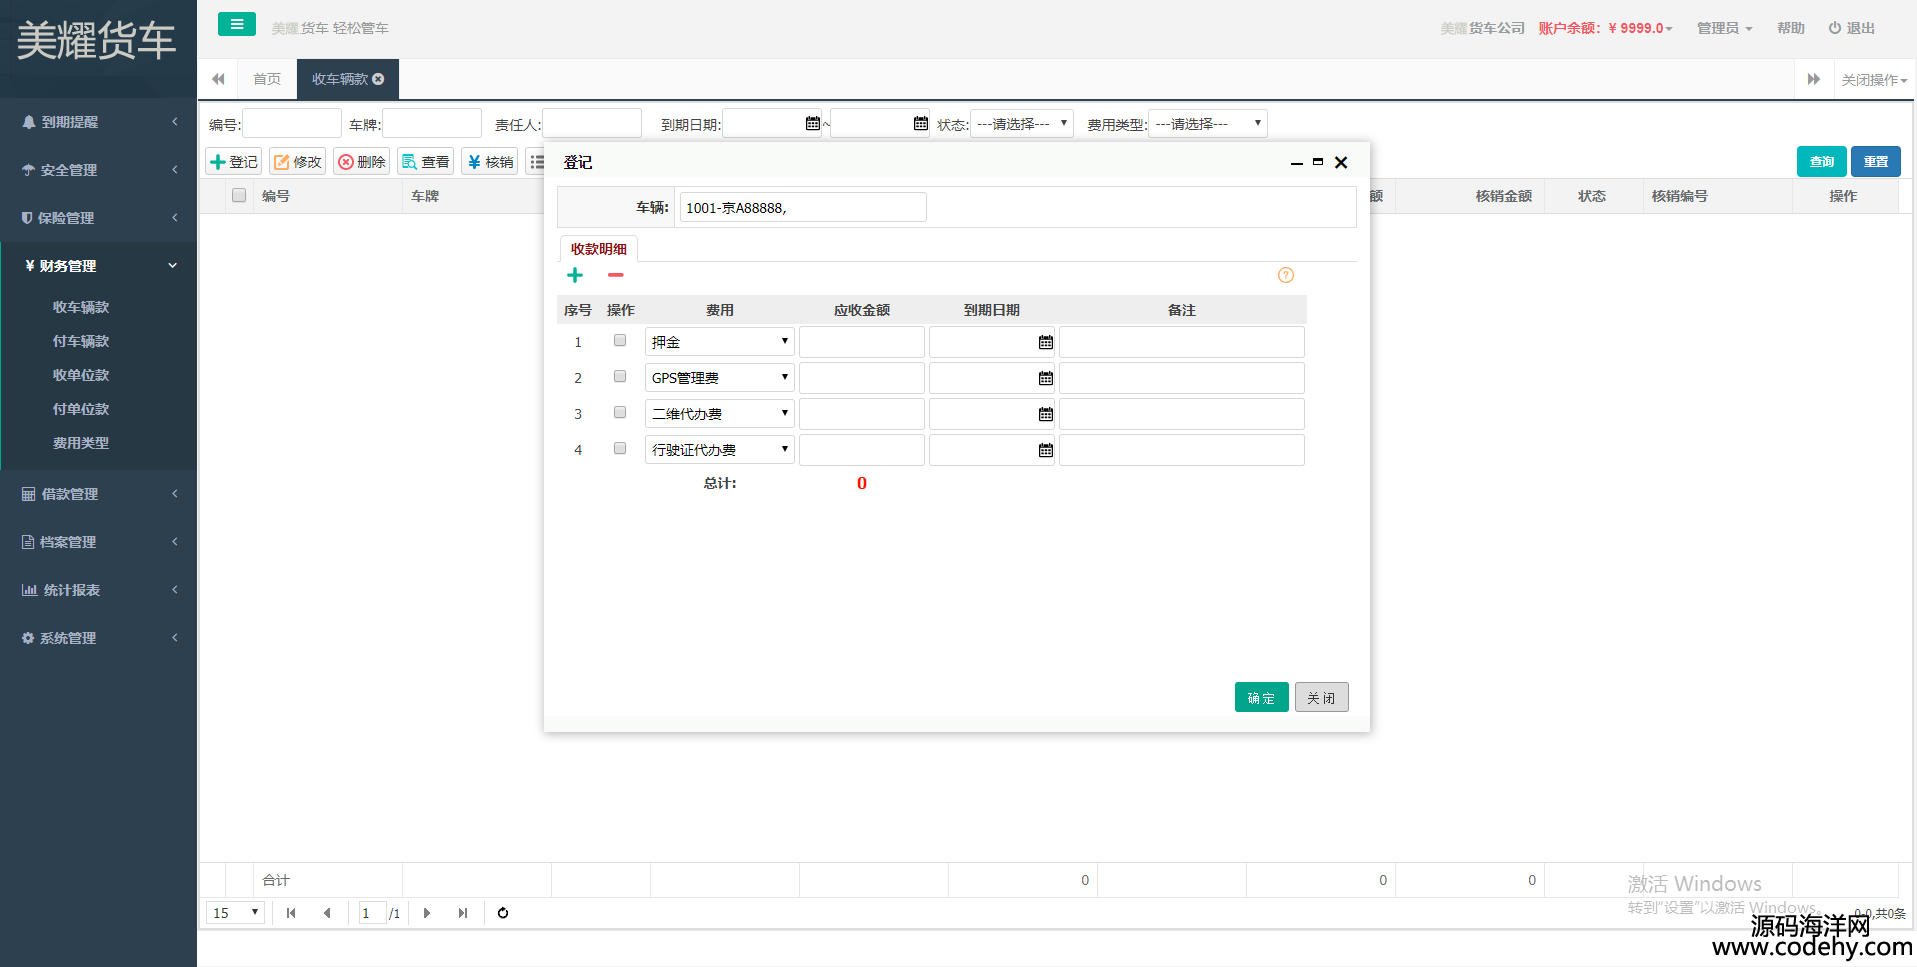Click the tab scroll-left double arrow
This screenshot has width=1917, height=967.
click(x=218, y=79)
